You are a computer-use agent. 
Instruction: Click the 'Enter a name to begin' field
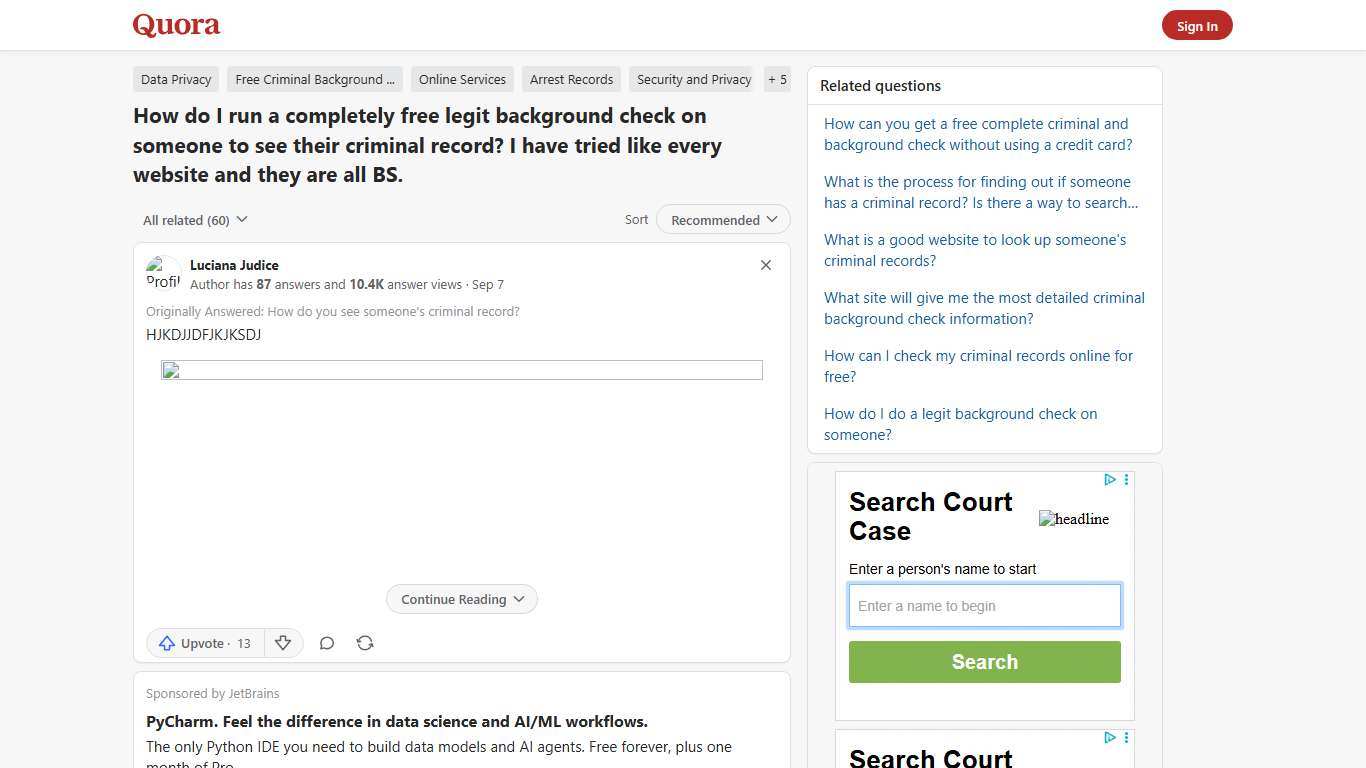(x=984, y=605)
